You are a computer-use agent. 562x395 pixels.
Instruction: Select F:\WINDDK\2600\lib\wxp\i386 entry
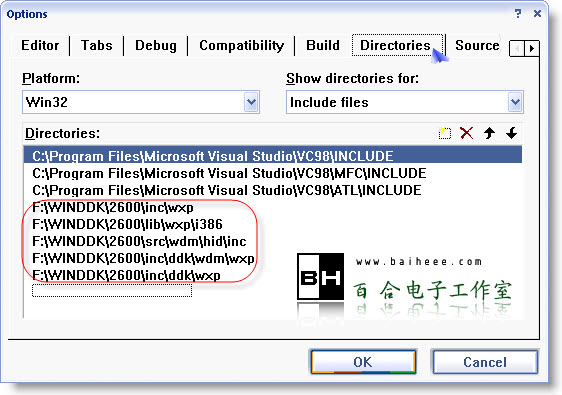click(x=127, y=224)
